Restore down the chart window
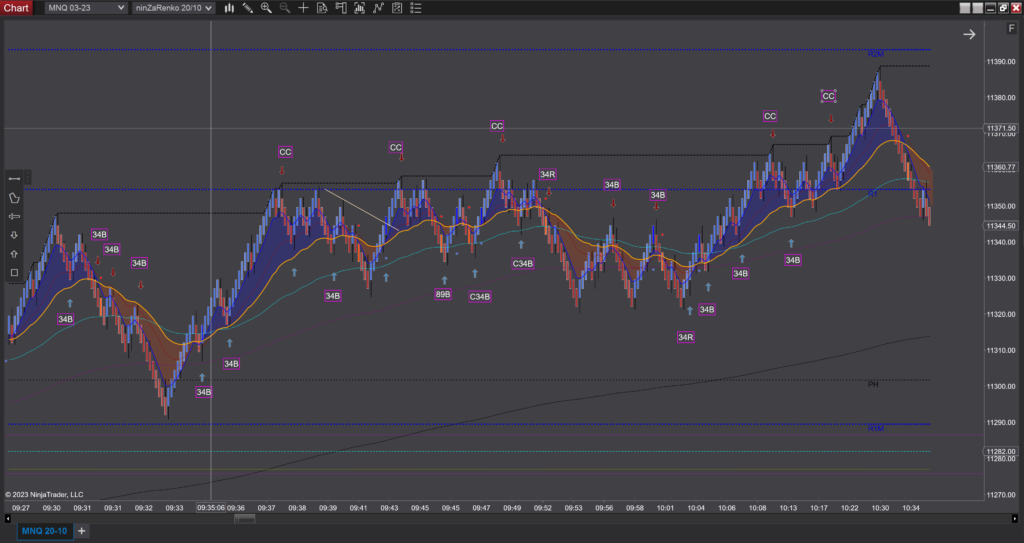This screenshot has width=1024, height=543. [1003, 8]
